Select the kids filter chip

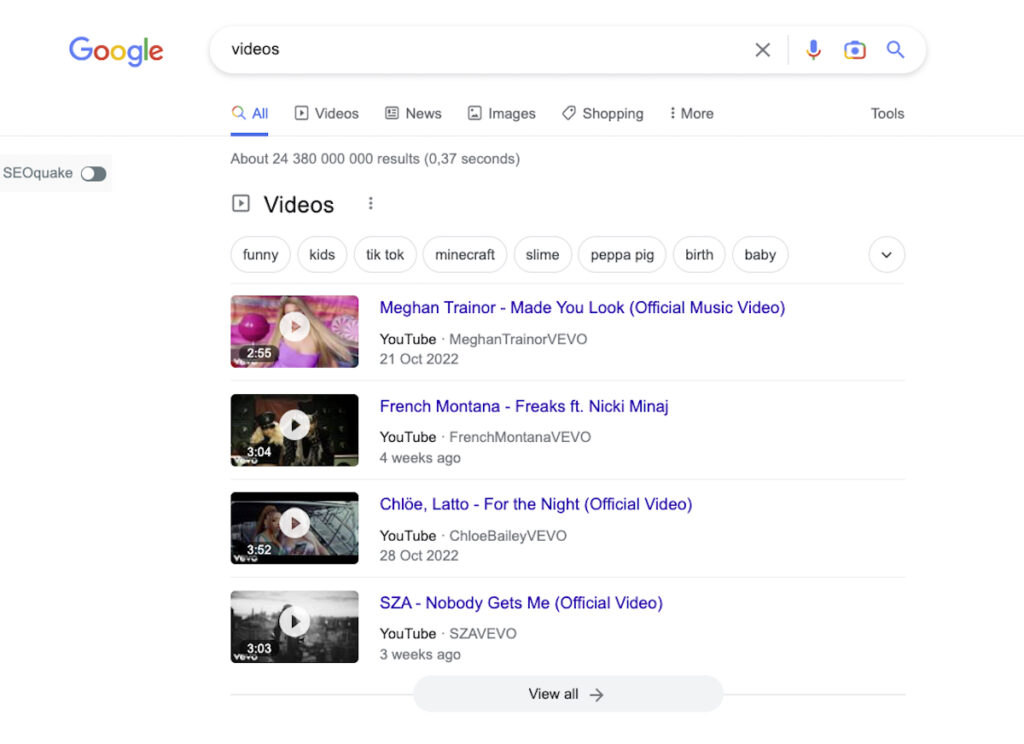[322, 255]
